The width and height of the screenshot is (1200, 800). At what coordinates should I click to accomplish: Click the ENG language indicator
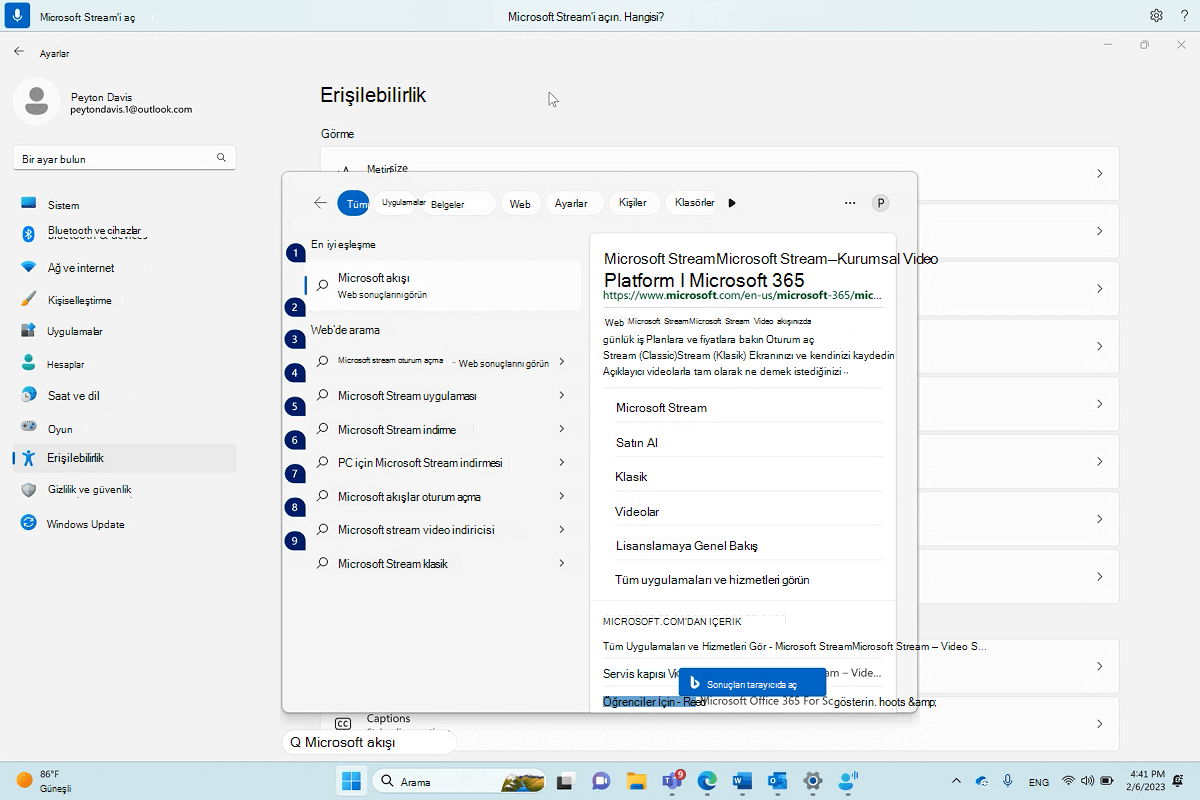point(1039,781)
